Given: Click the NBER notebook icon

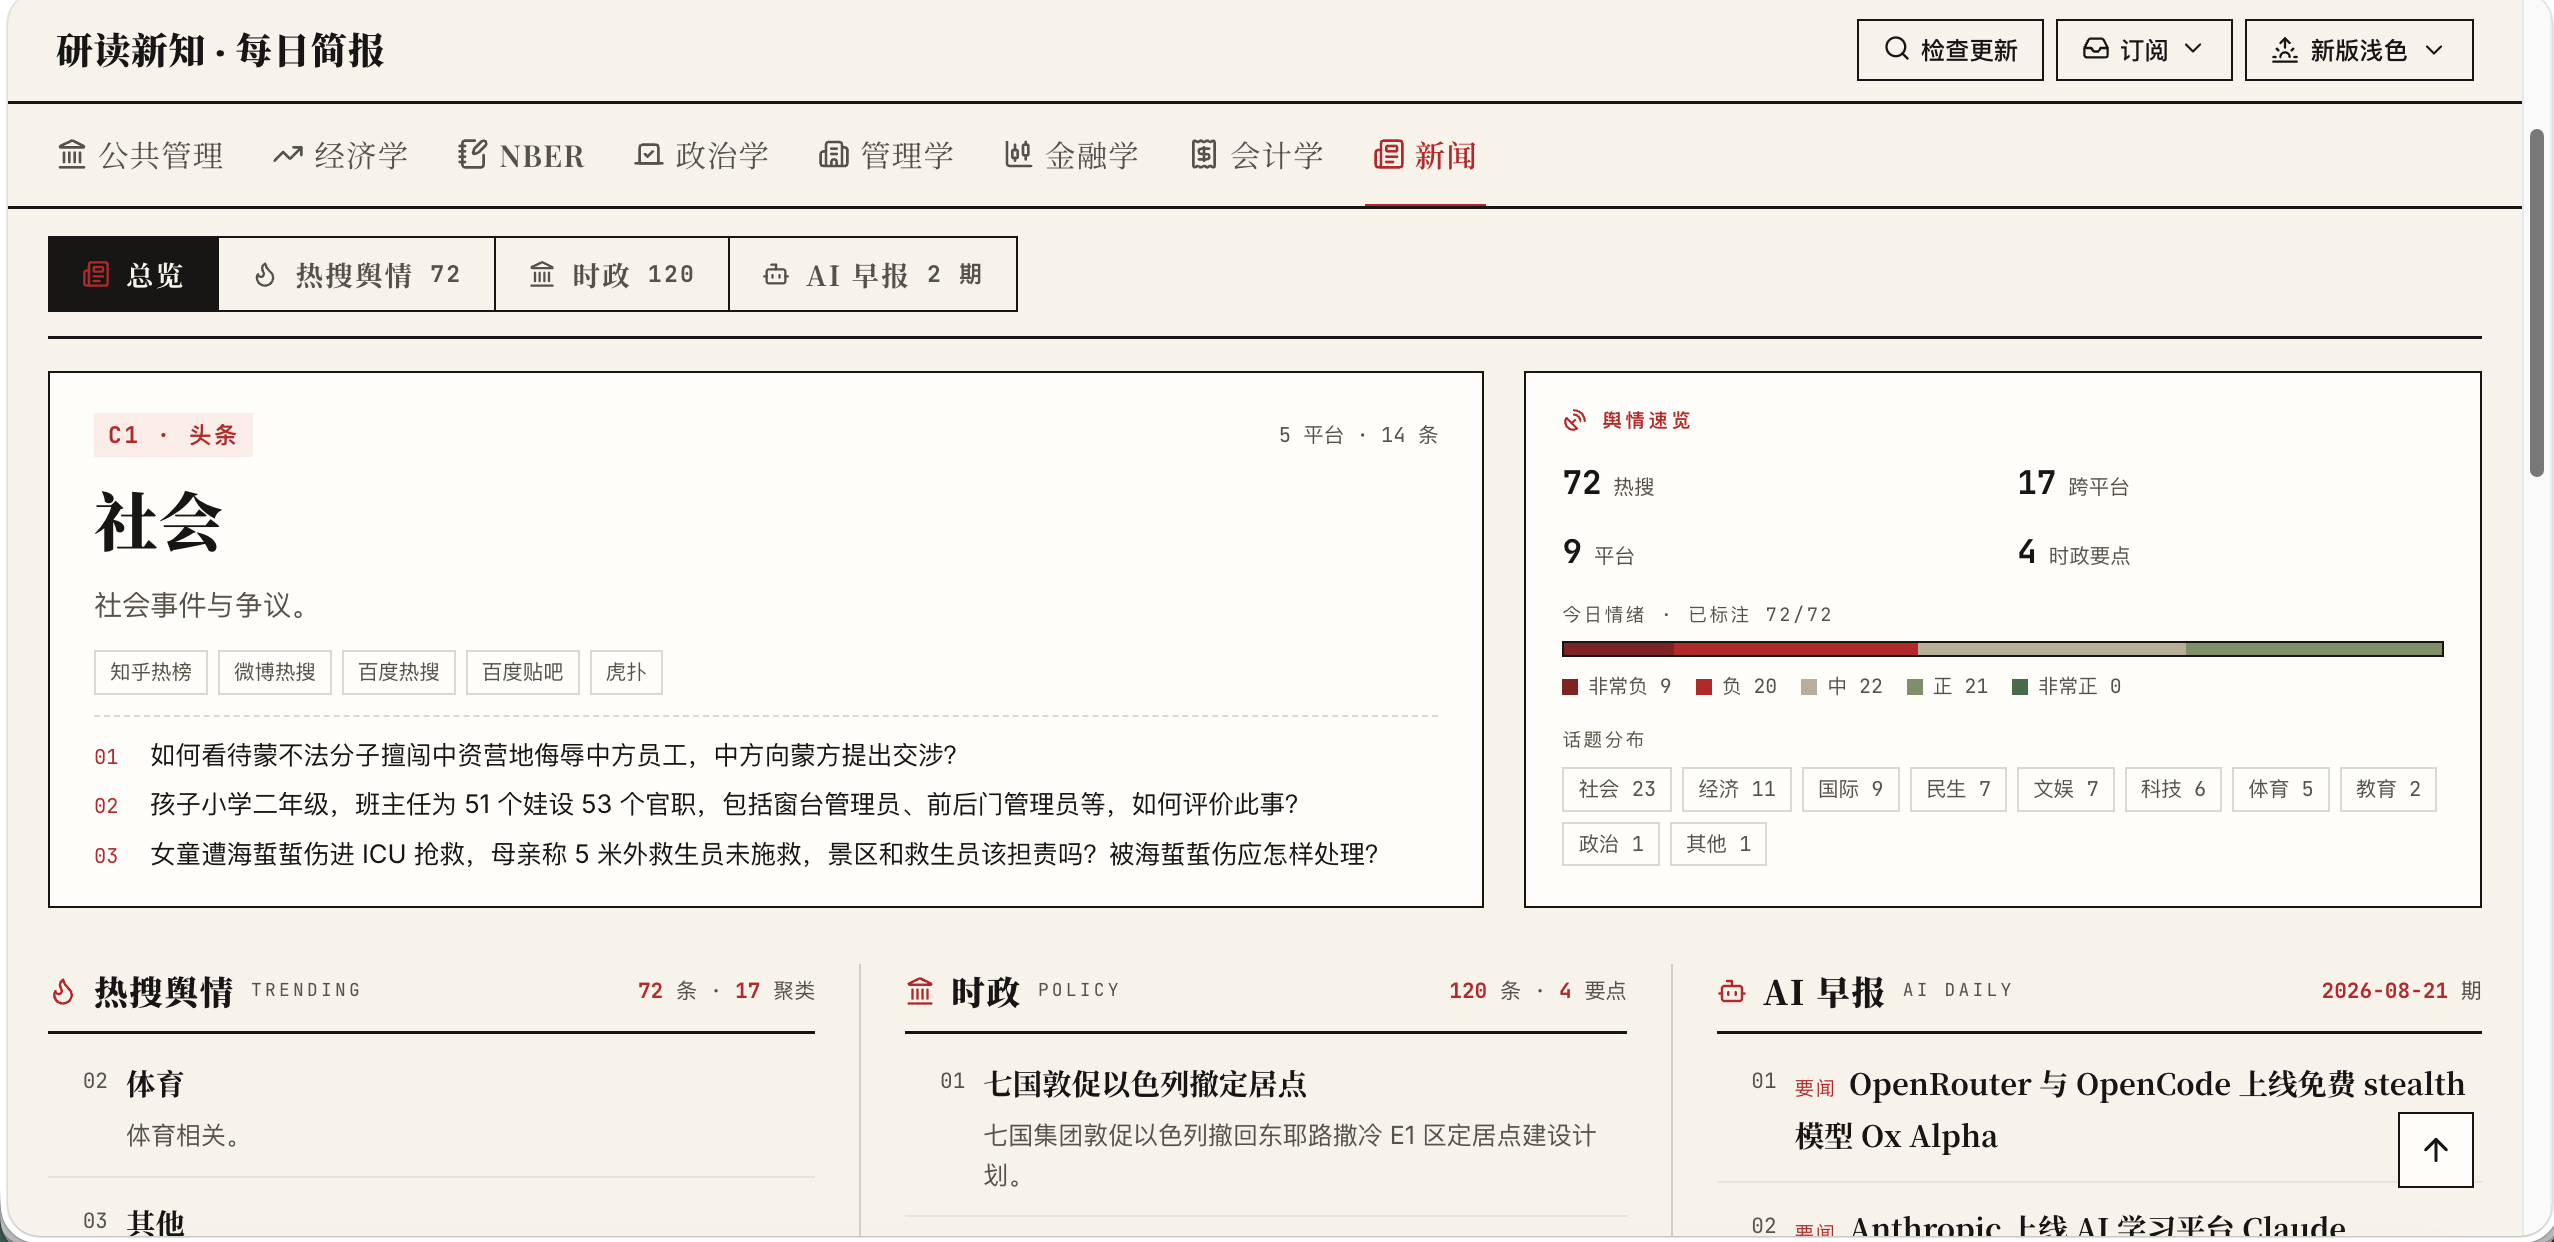Looking at the screenshot, I should tap(472, 155).
